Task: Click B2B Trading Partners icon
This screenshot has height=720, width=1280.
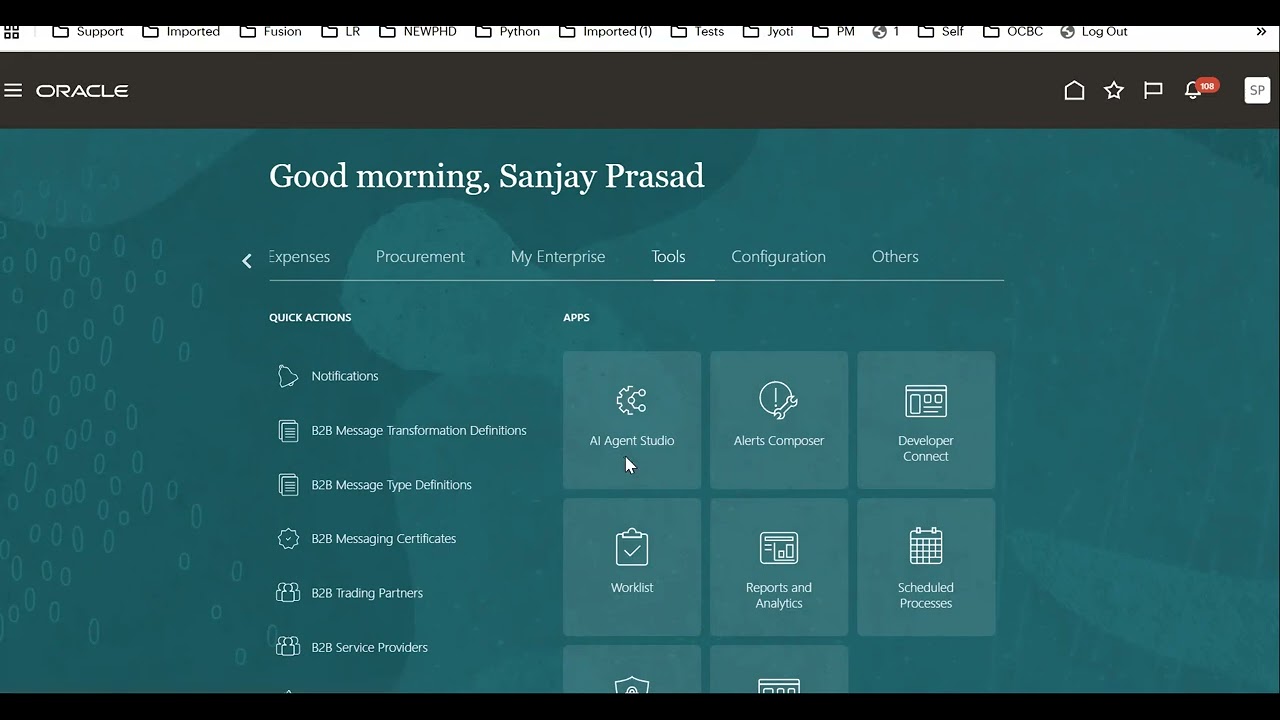Action: (x=288, y=593)
